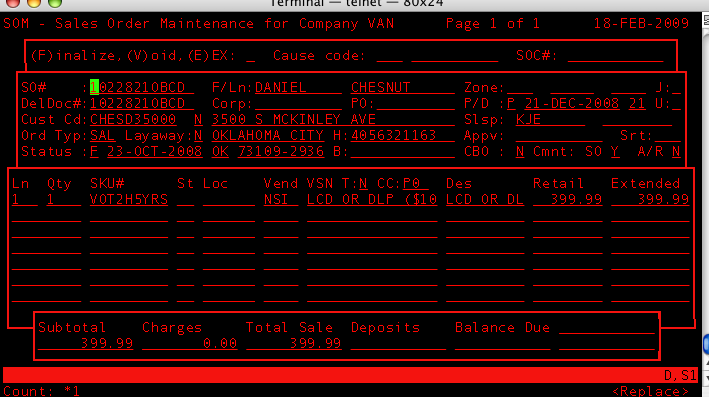Click the empty B: phone field
709x397 pixels.
[403, 151]
